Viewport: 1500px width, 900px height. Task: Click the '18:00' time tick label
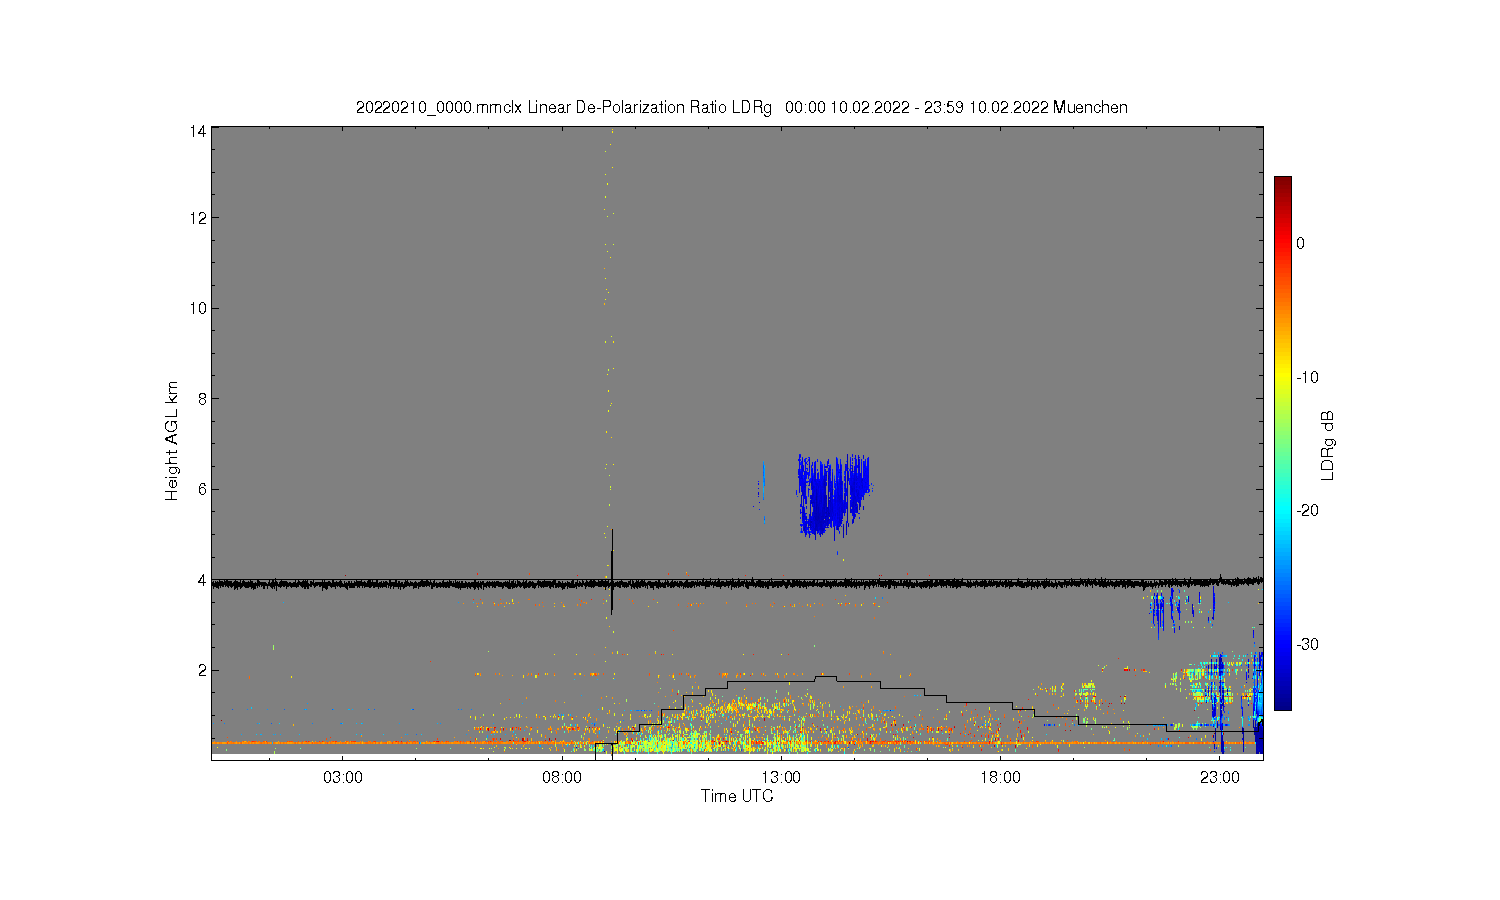click(x=1000, y=777)
